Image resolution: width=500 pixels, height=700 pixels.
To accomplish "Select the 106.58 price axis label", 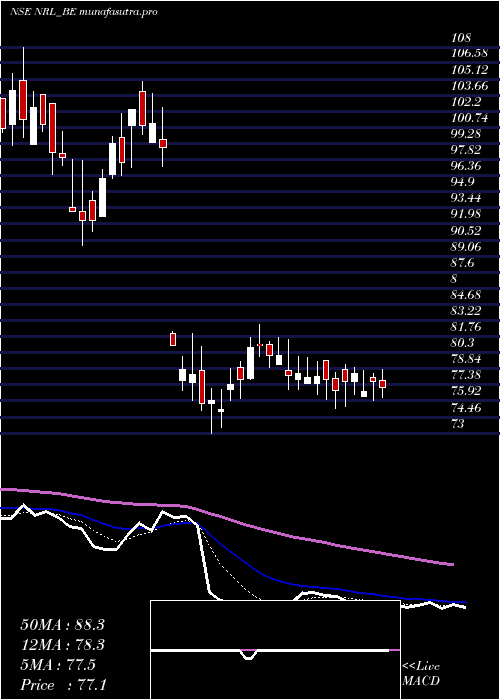I will [470, 54].
